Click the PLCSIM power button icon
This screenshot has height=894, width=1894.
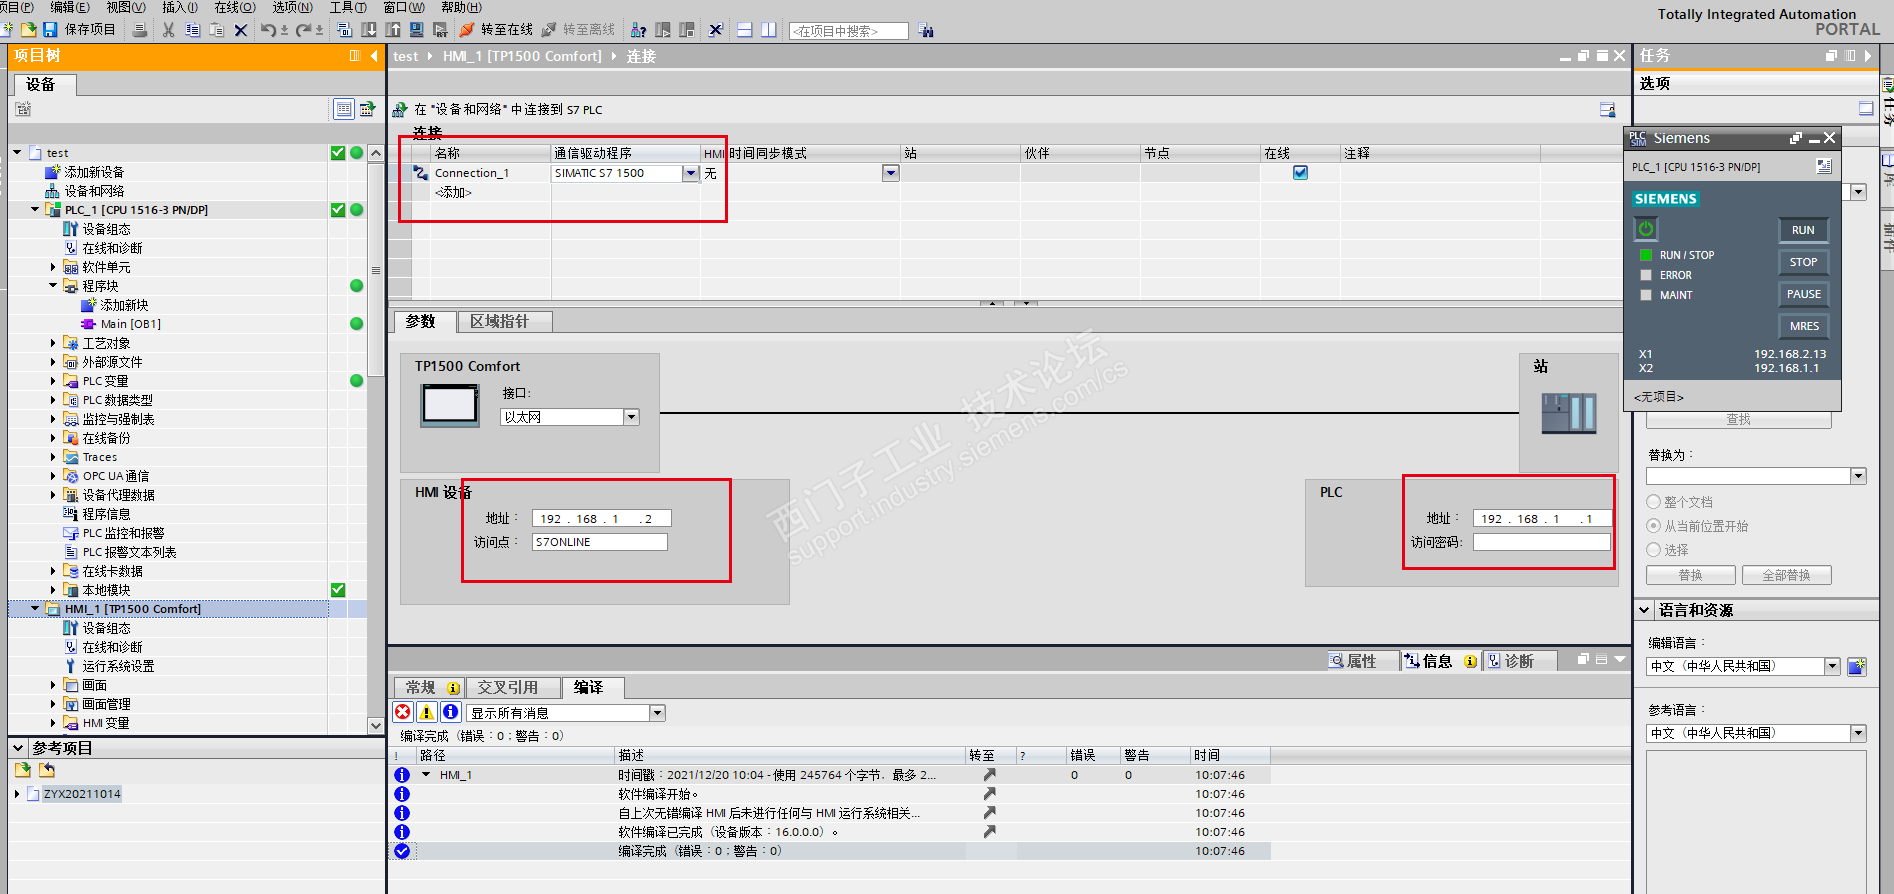coord(1646,229)
